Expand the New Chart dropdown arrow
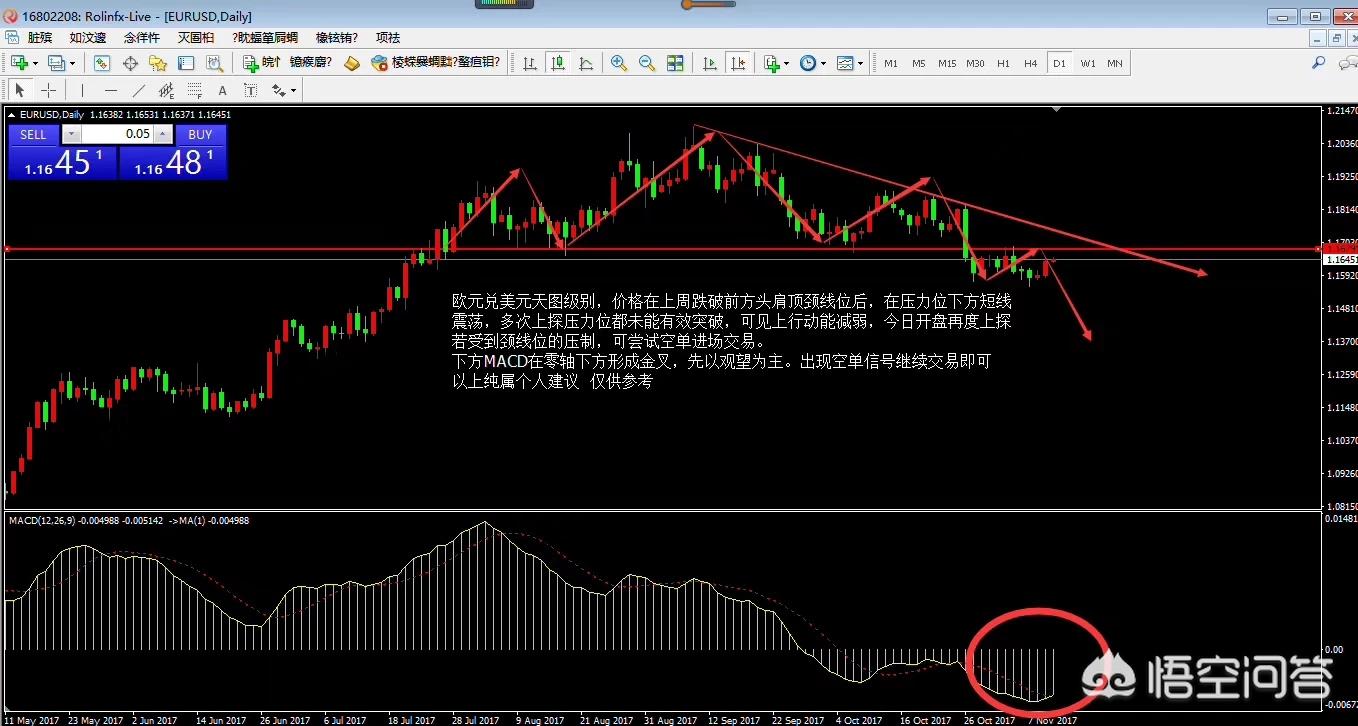1358x726 pixels. [35, 63]
